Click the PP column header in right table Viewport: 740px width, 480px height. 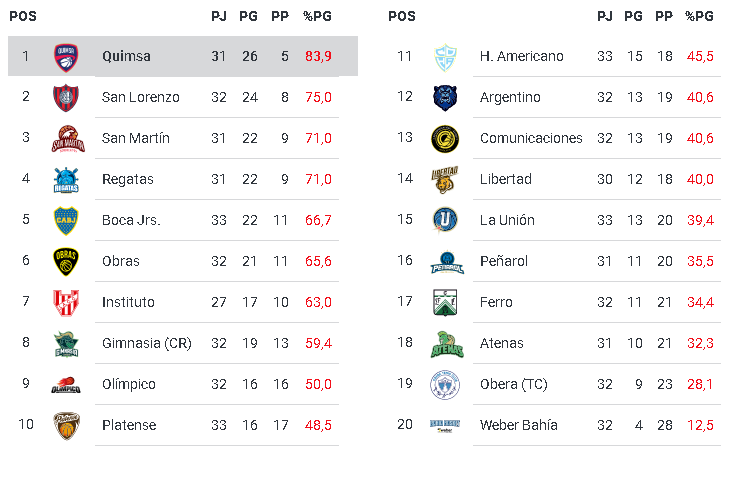[x=663, y=16]
